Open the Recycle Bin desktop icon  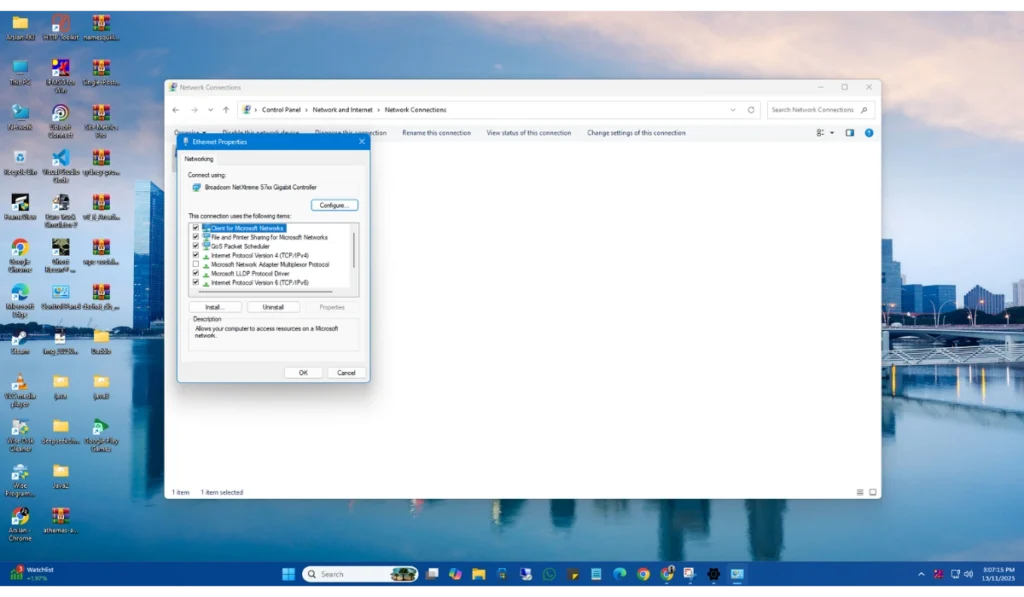pos(20,158)
